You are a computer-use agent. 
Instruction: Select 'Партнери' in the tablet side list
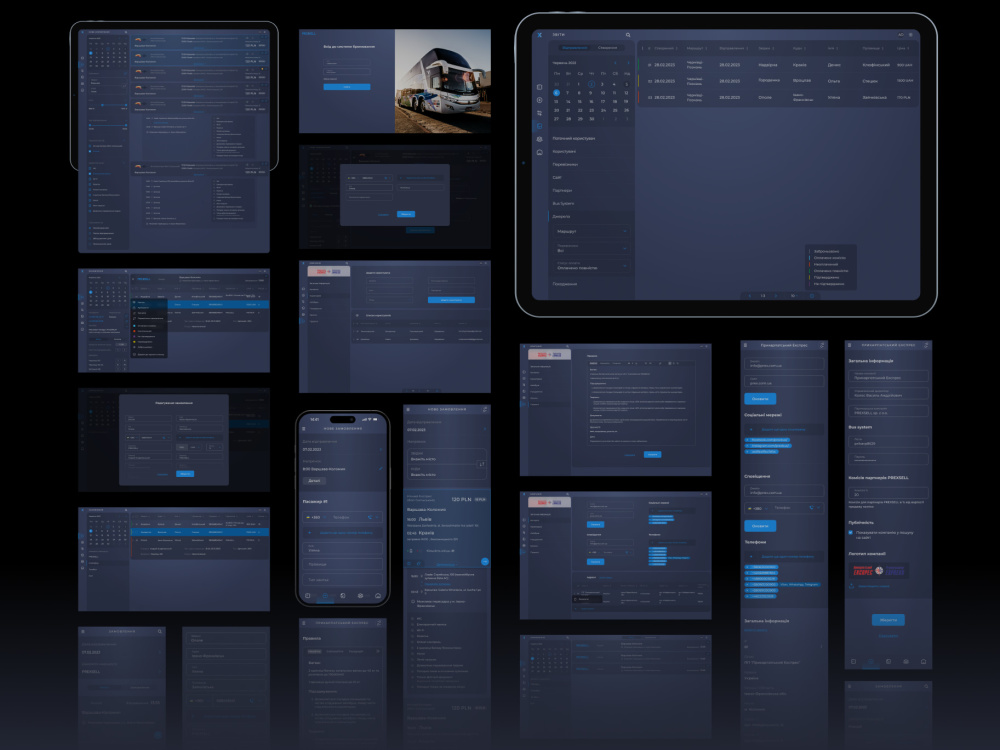tap(562, 191)
